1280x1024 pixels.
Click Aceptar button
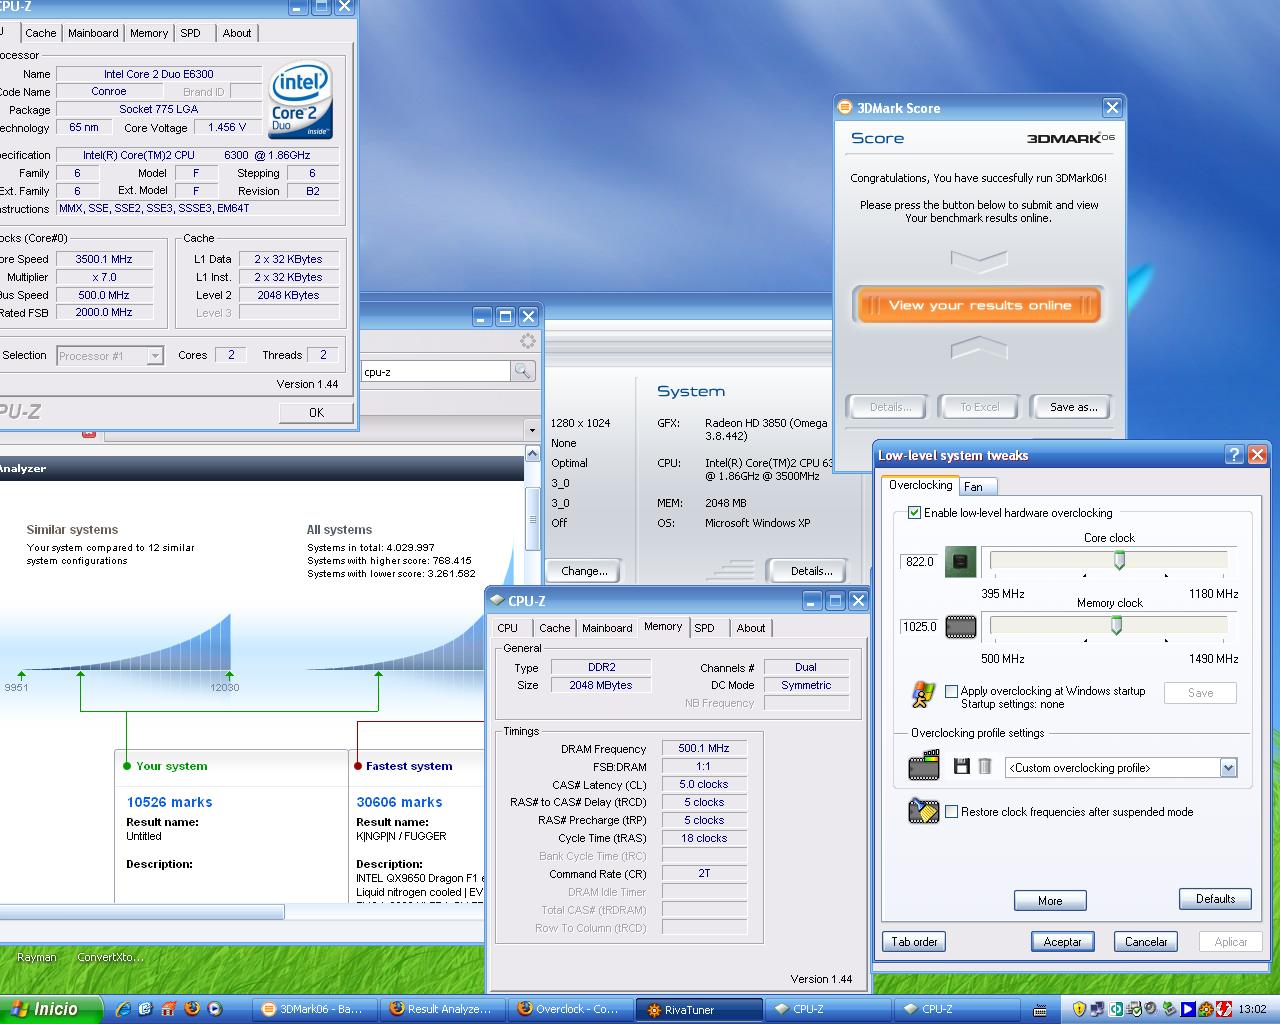pyautogui.click(x=1062, y=942)
